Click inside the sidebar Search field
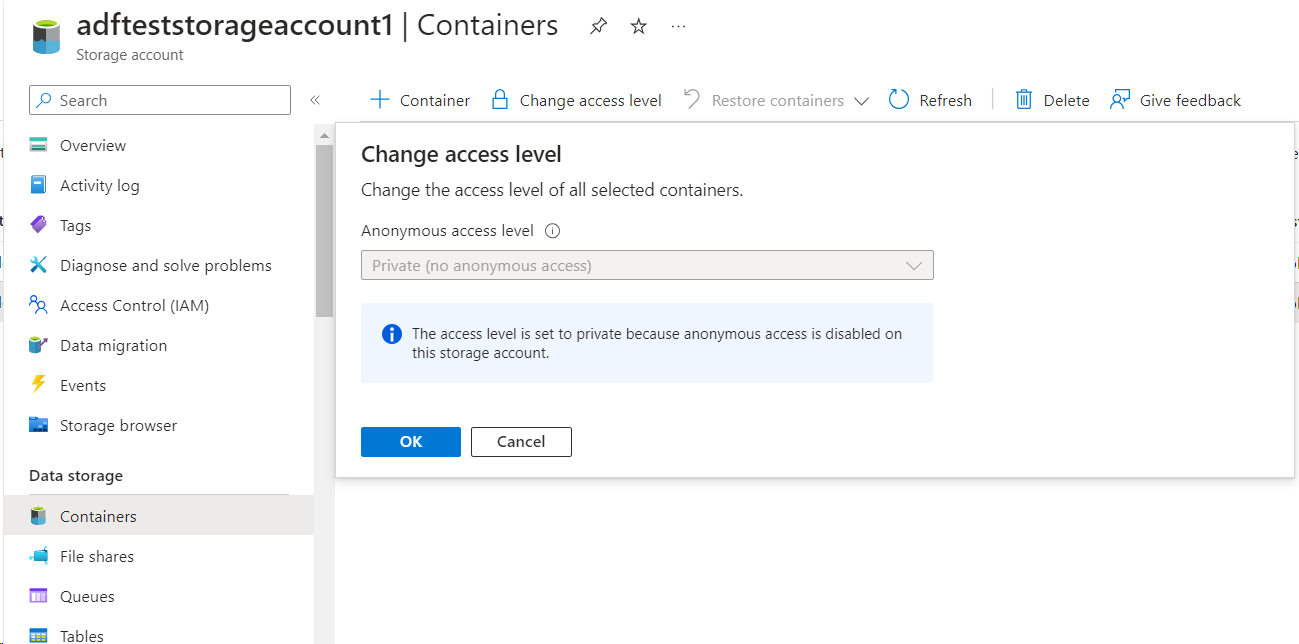 click(160, 100)
